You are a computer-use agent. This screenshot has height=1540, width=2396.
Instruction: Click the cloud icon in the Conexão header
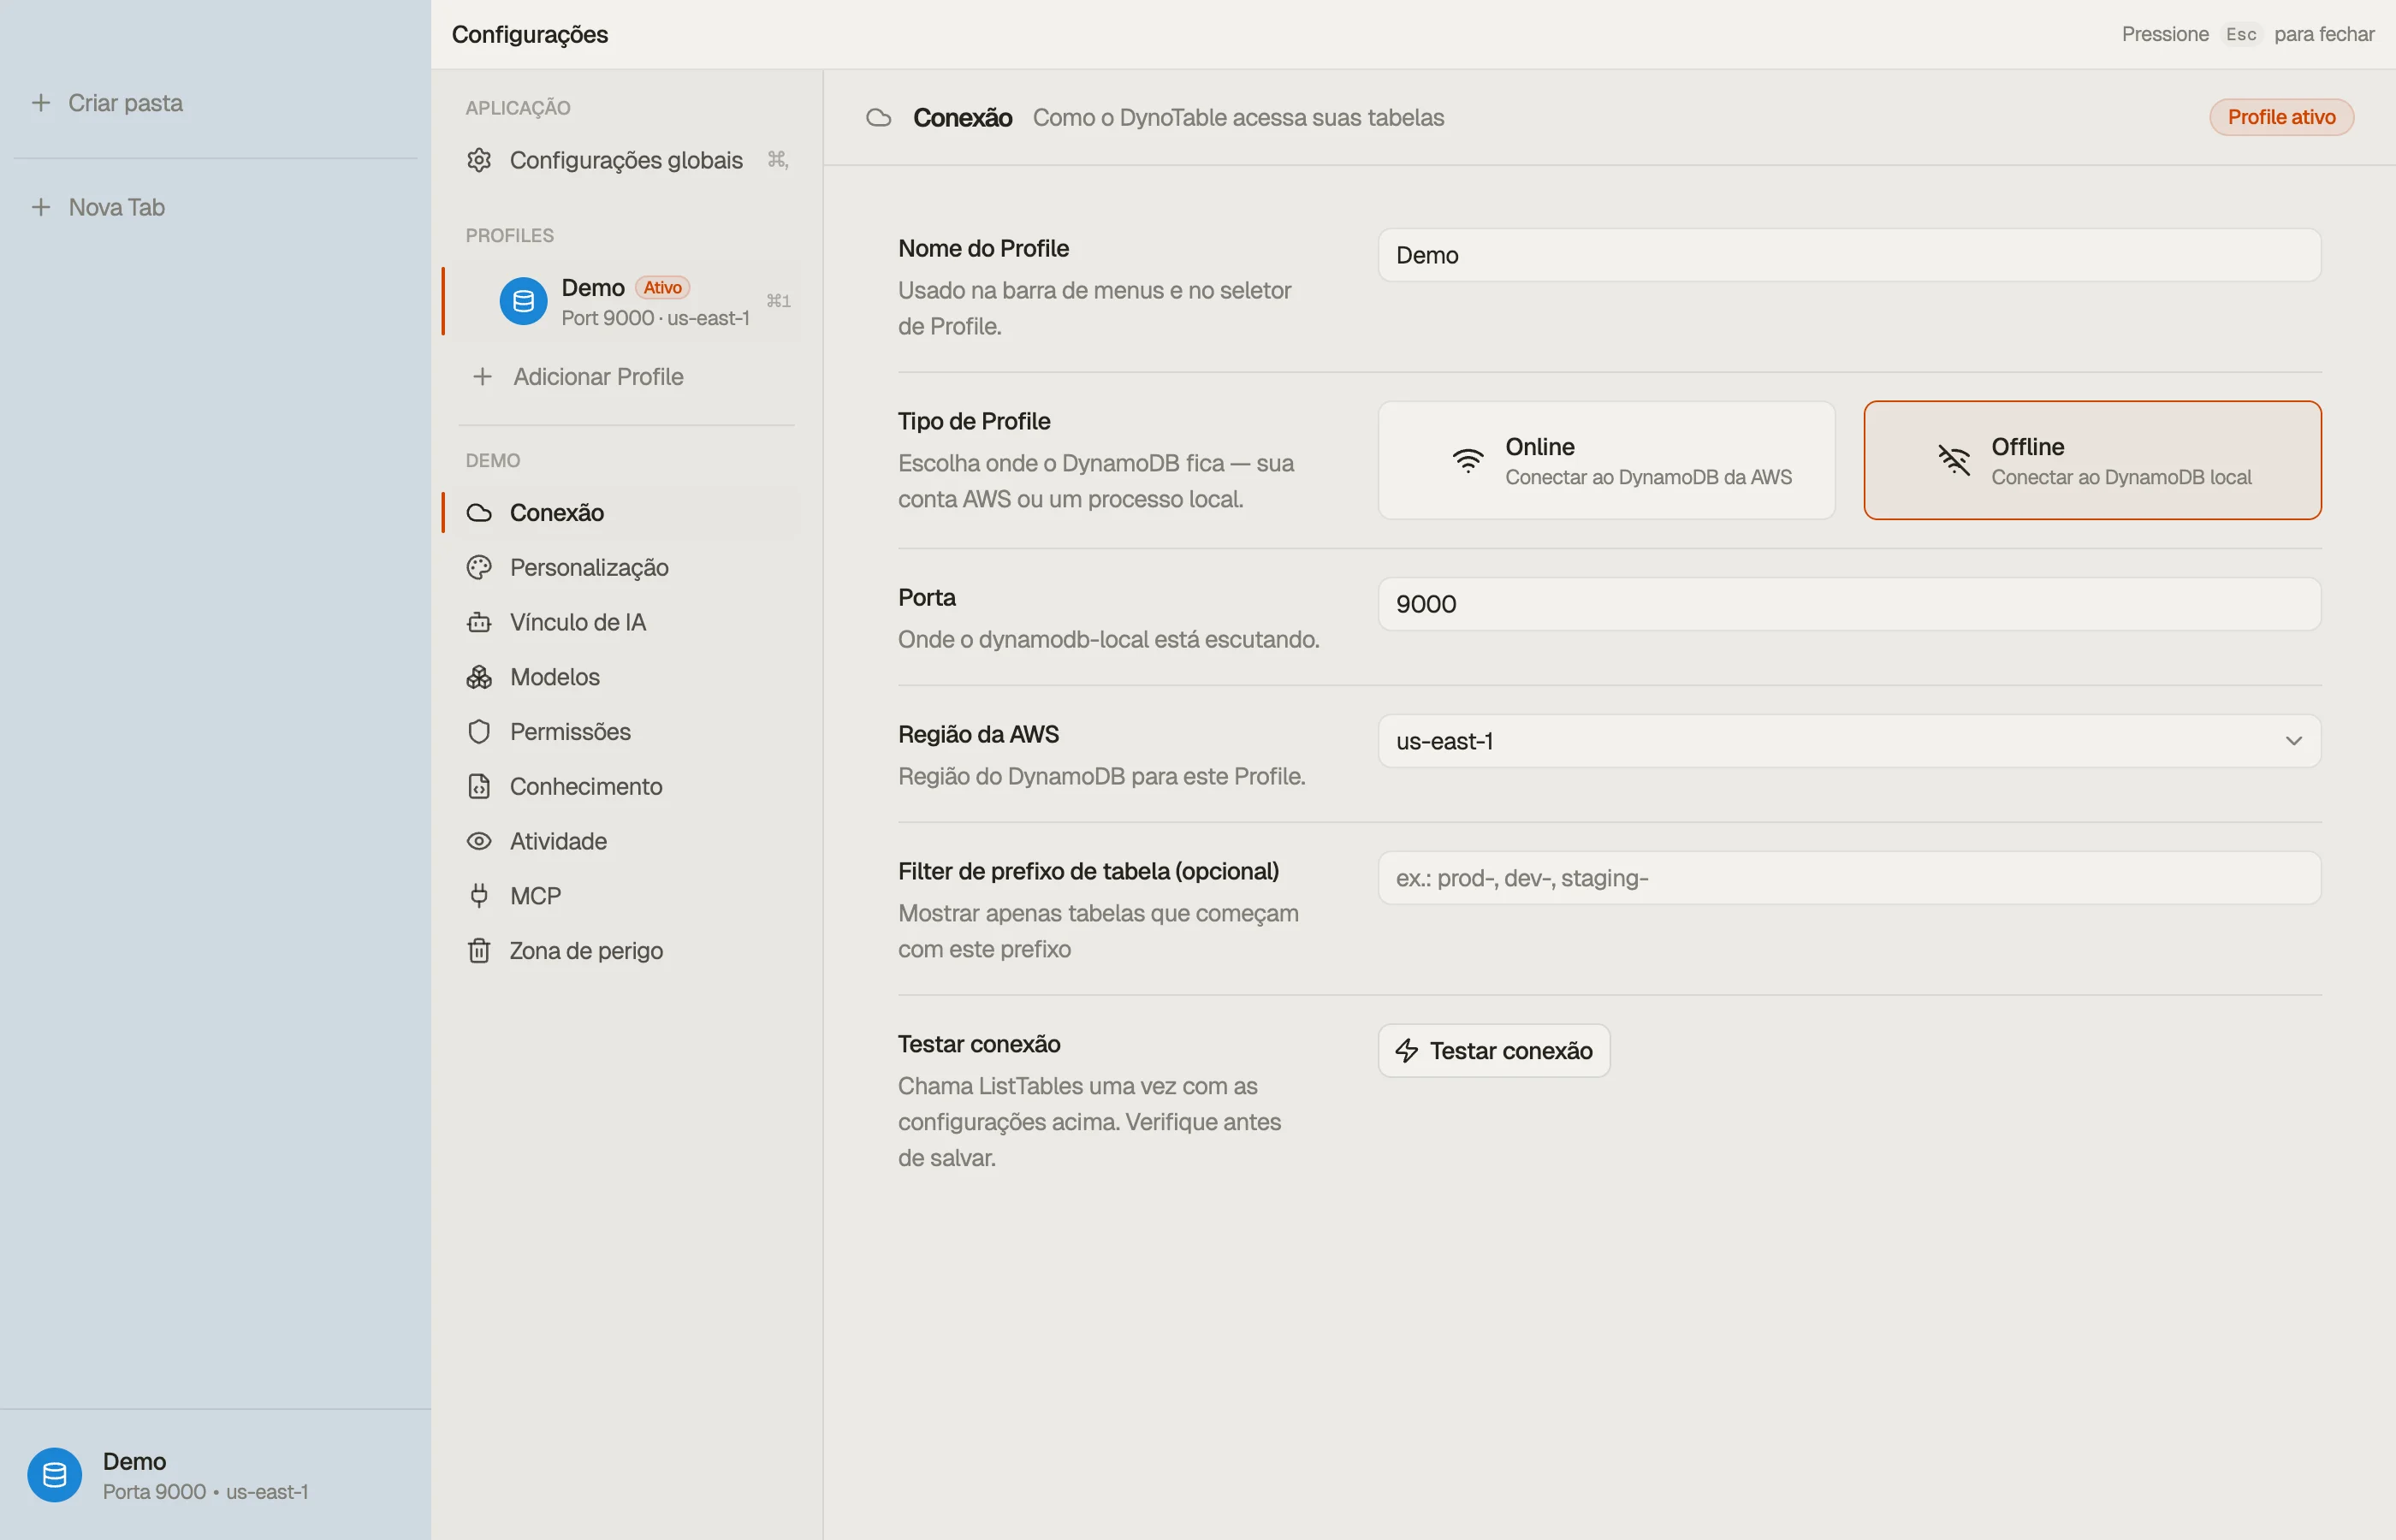point(878,118)
